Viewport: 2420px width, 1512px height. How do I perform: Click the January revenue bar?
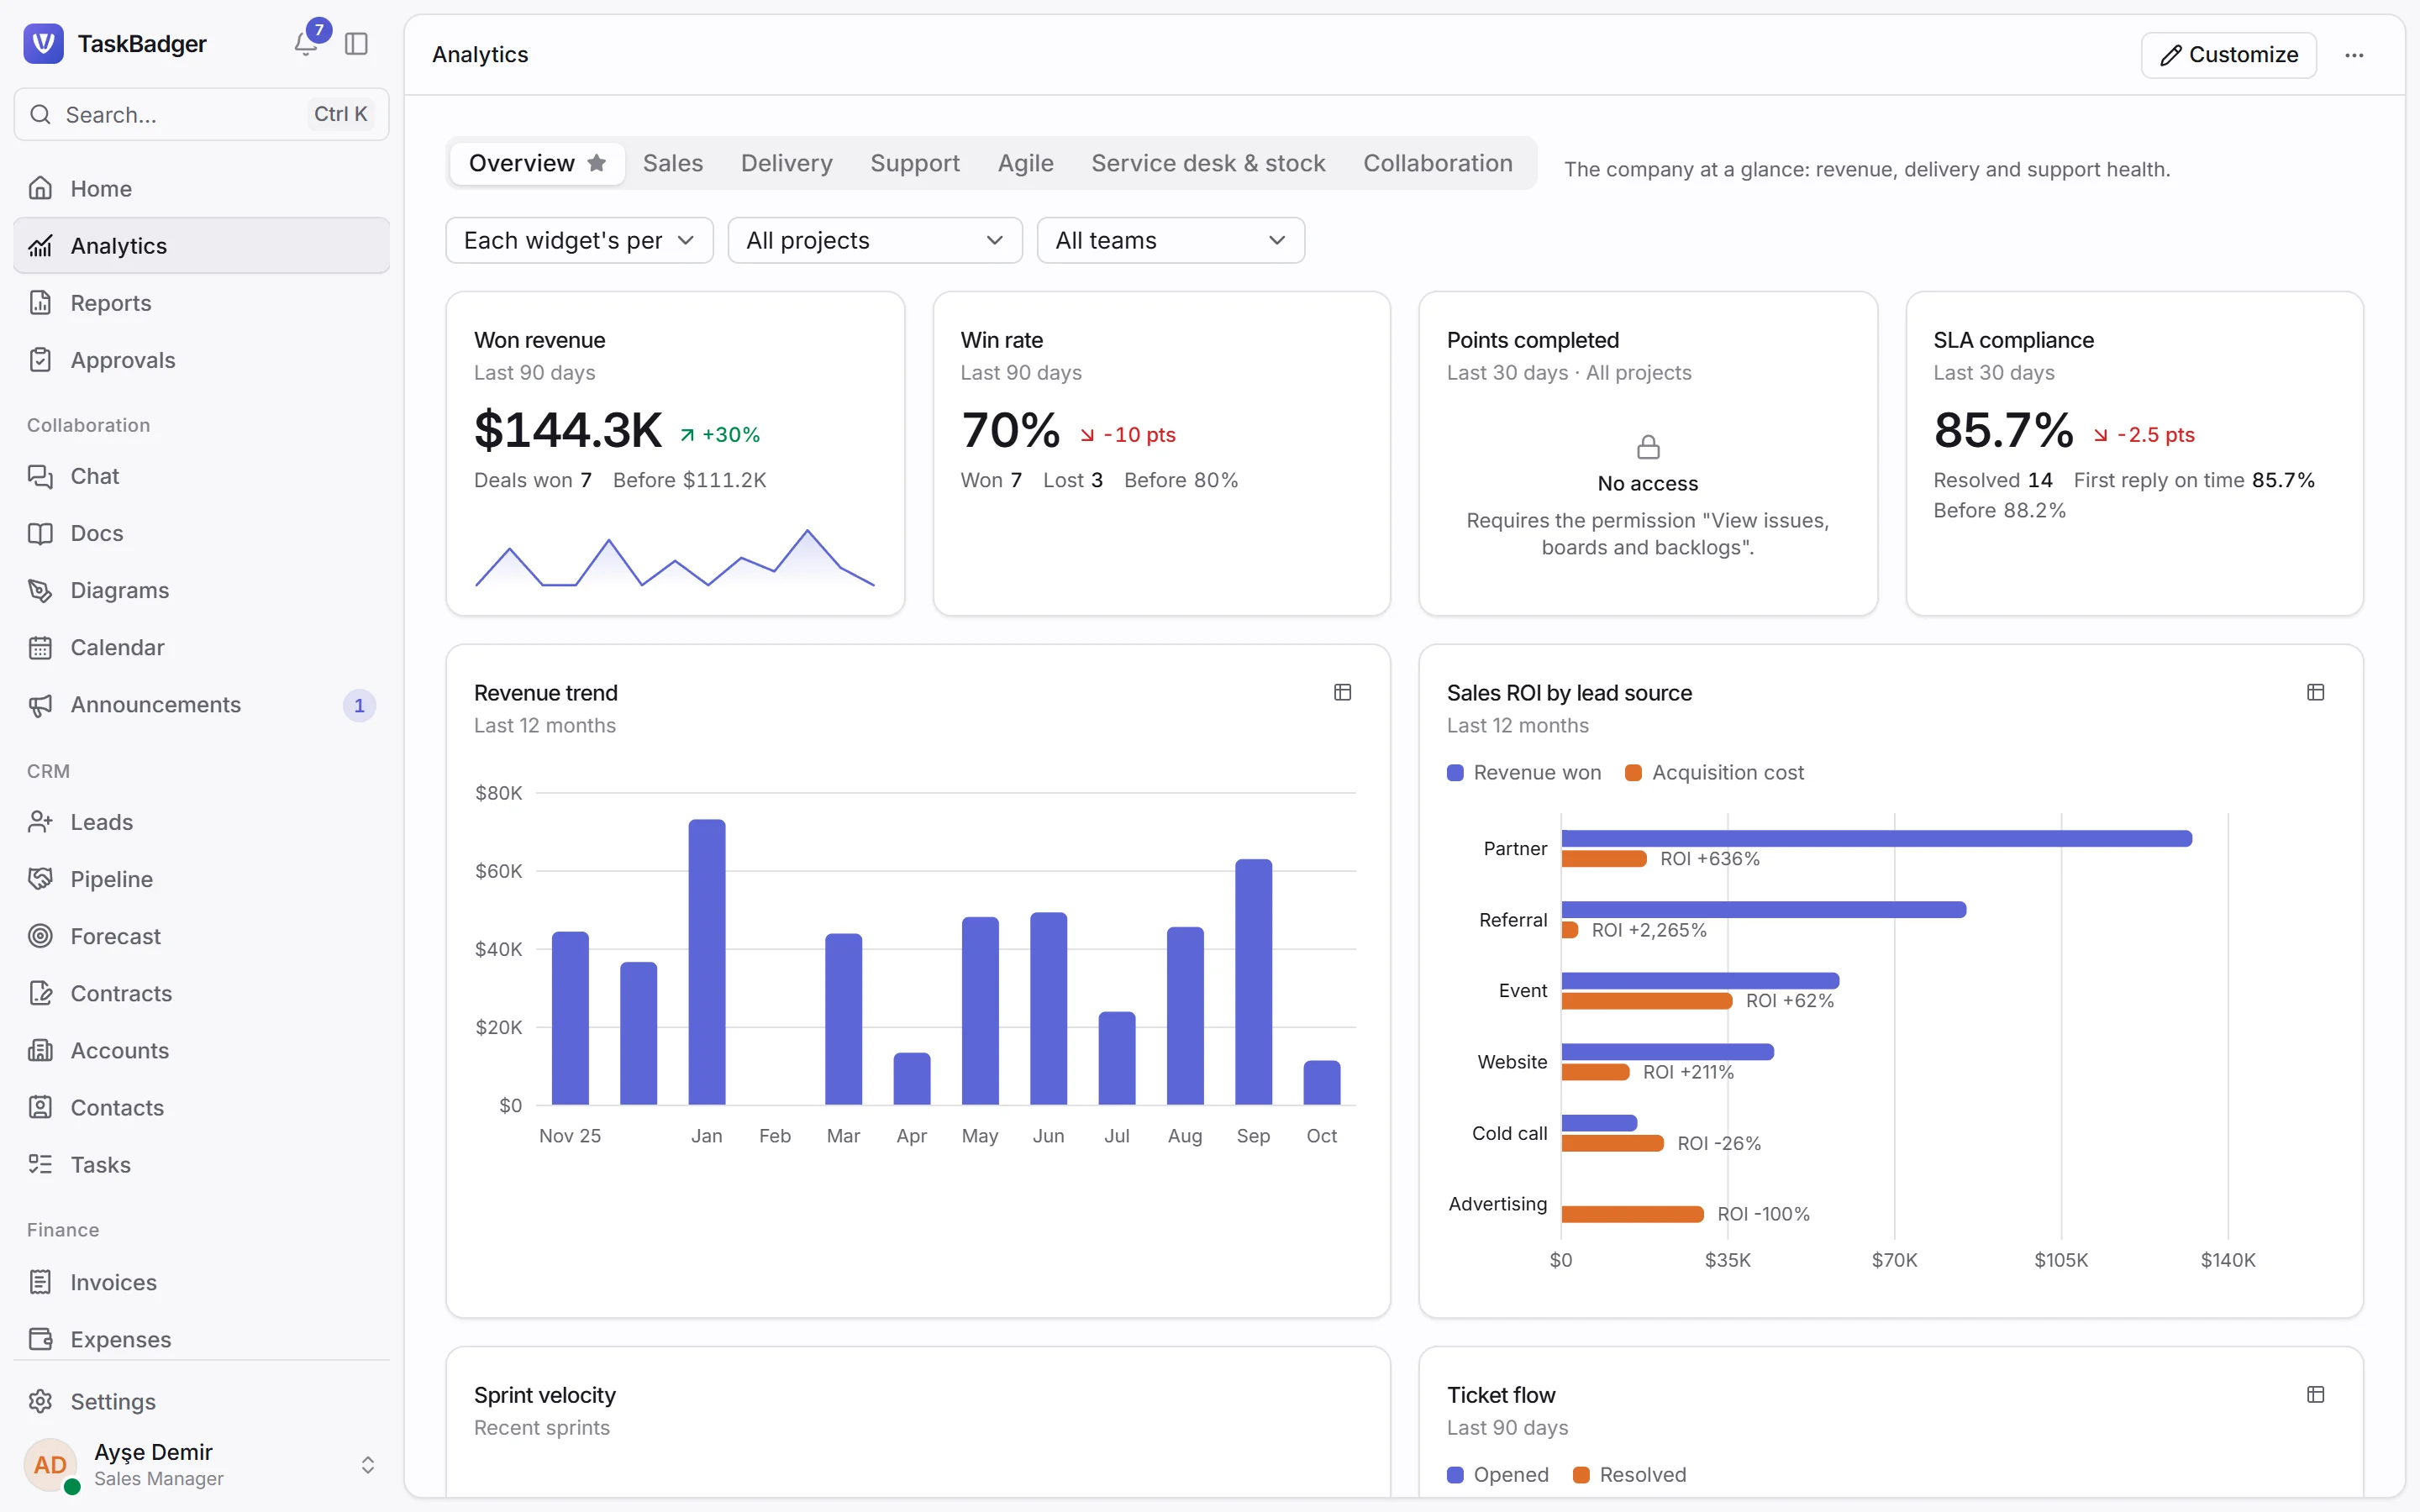coord(706,961)
